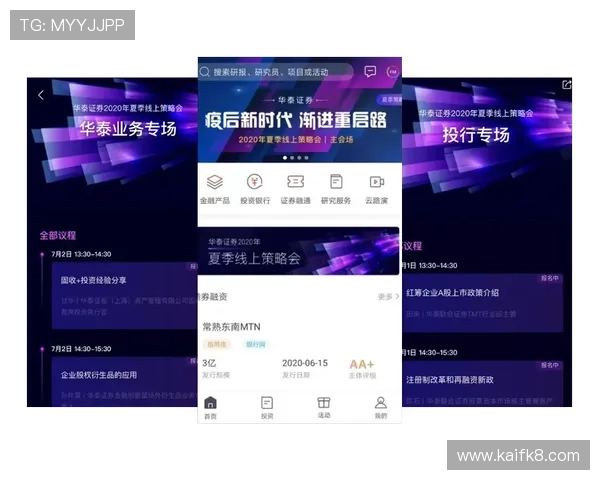Tap the blue tag under 常熟东南MTN
Screen dimensions: 600x480
click(x=256, y=344)
